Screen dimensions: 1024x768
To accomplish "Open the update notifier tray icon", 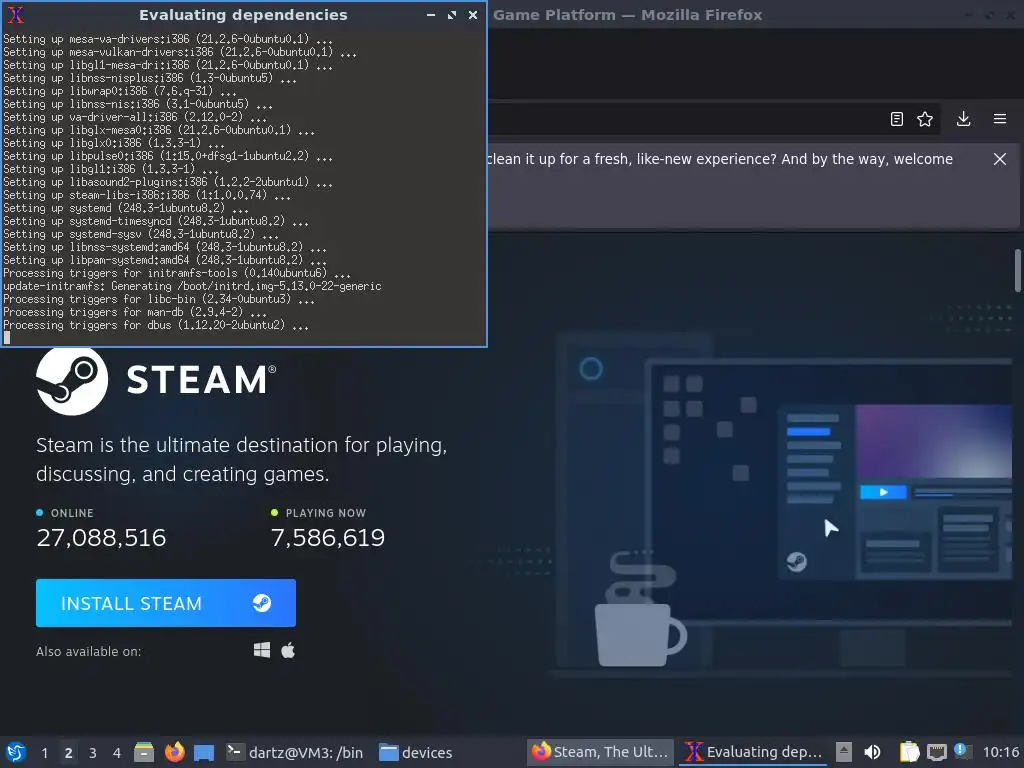I will pyautogui.click(x=963, y=751).
